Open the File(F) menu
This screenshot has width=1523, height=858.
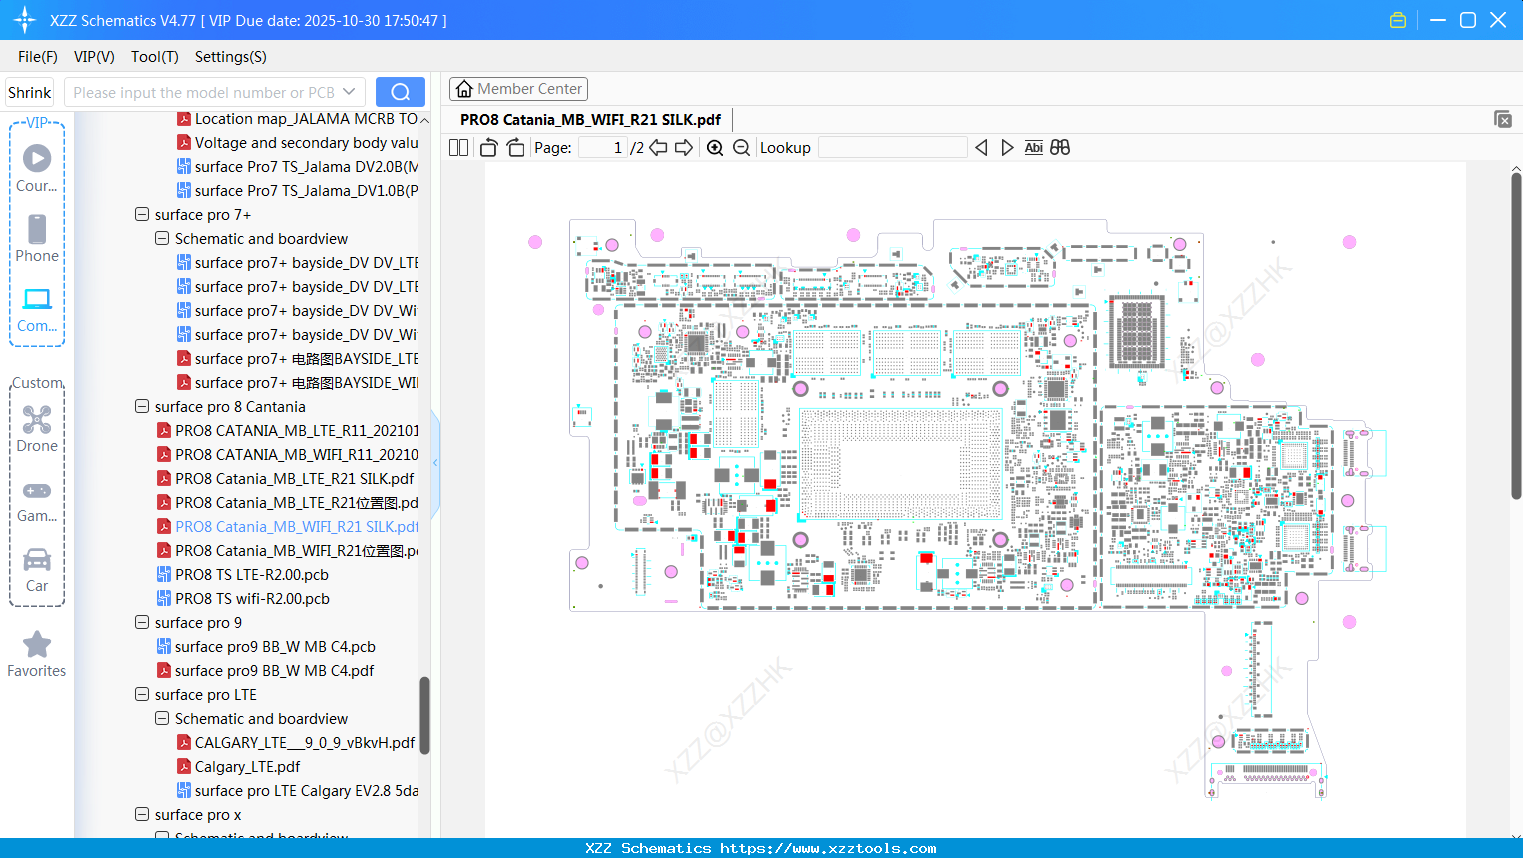(x=38, y=57)
